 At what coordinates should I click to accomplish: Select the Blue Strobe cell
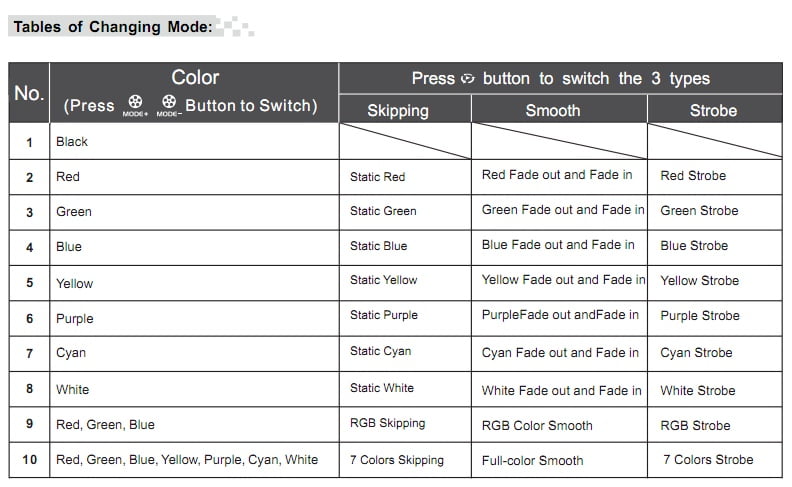[x=694, y=246]
